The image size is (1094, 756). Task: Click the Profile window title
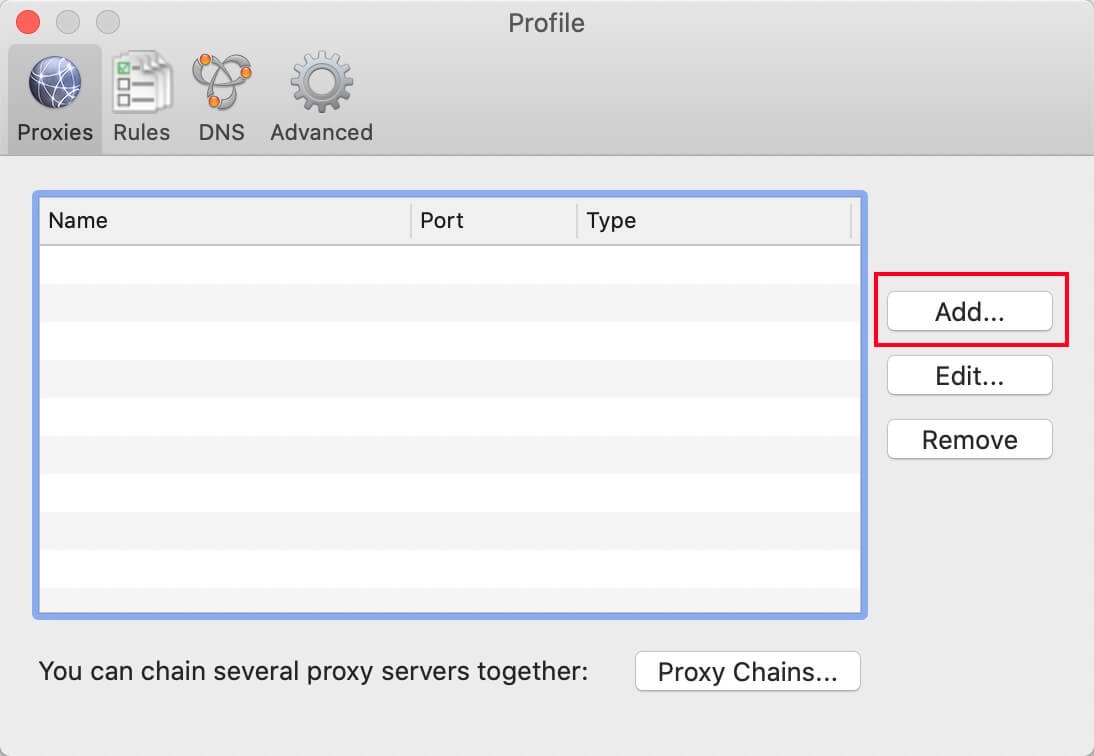point(546,23)
